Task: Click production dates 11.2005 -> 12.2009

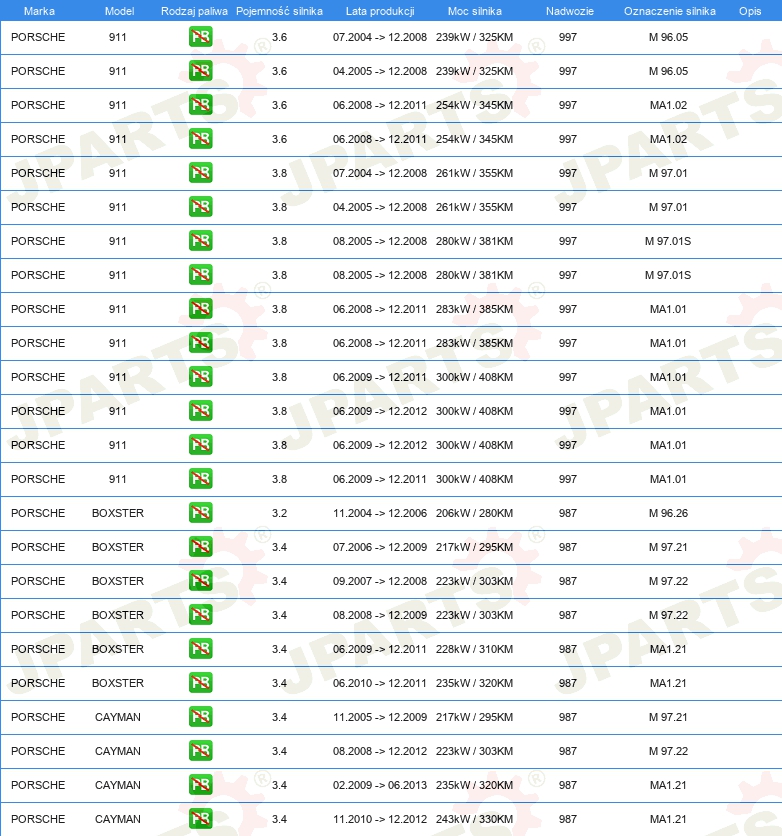Action: 380,717
